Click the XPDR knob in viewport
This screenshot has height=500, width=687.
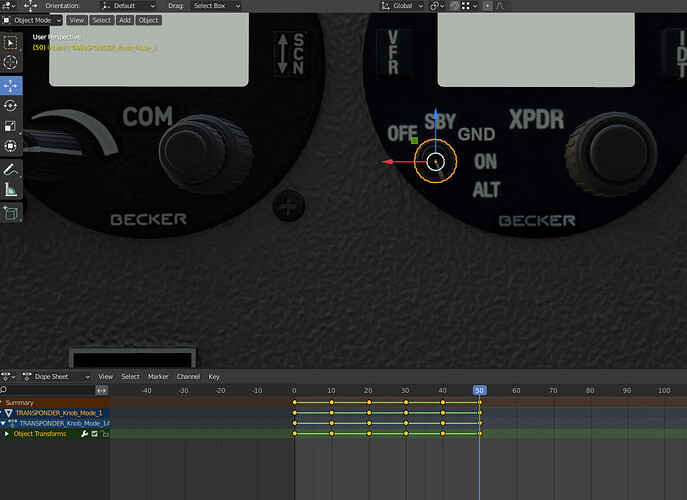611,153
